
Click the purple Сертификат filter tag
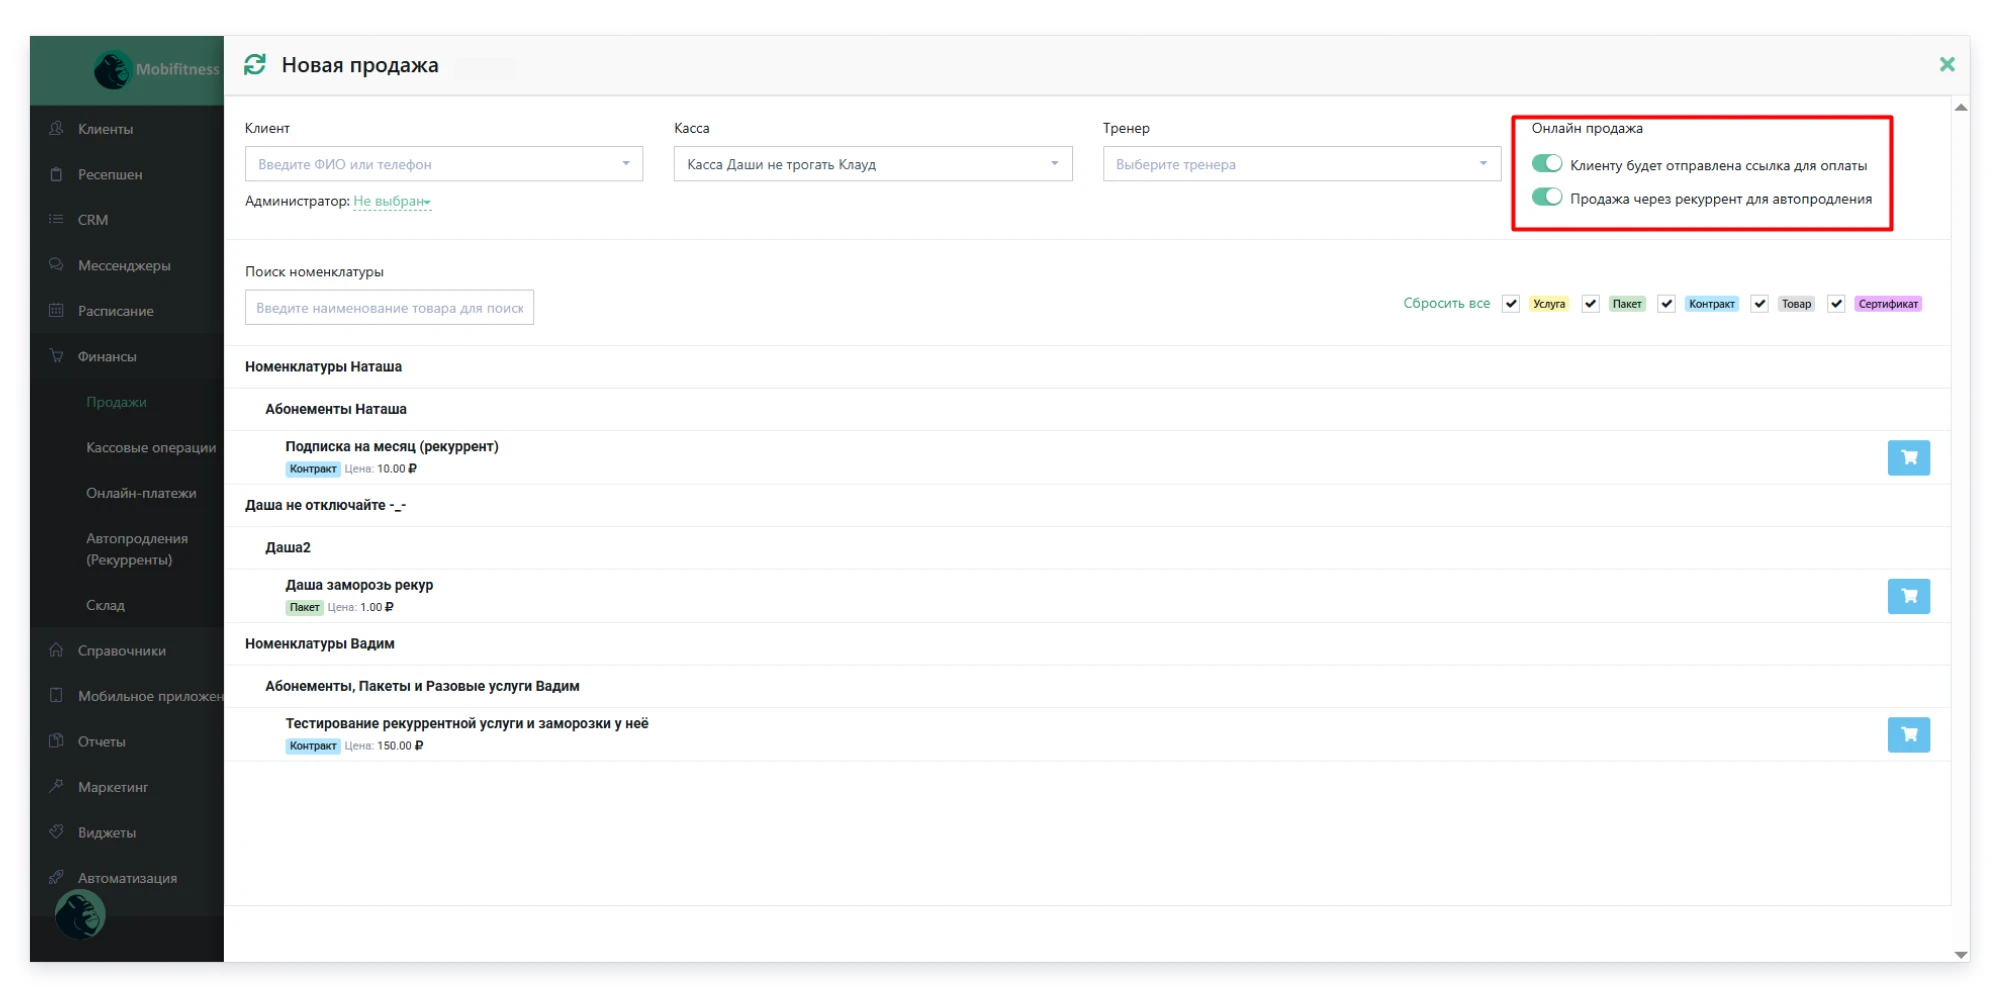click(x=1888, y=304)
